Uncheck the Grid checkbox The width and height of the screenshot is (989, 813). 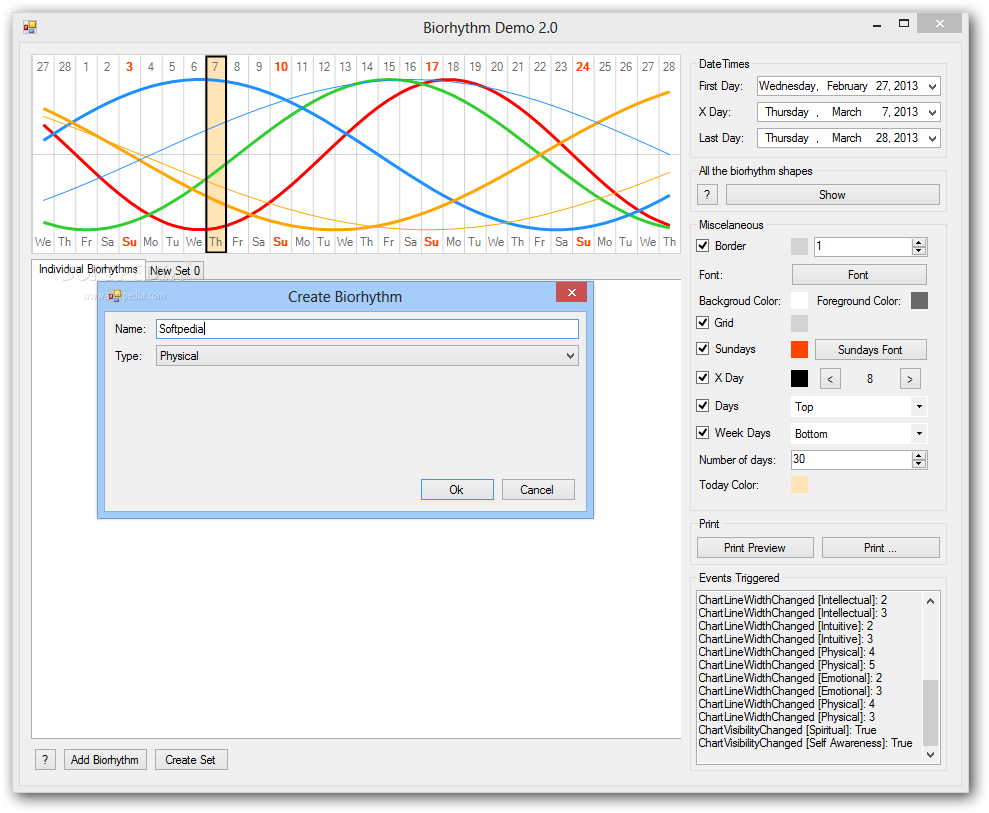pyautogui.click(x=703, y=322)
